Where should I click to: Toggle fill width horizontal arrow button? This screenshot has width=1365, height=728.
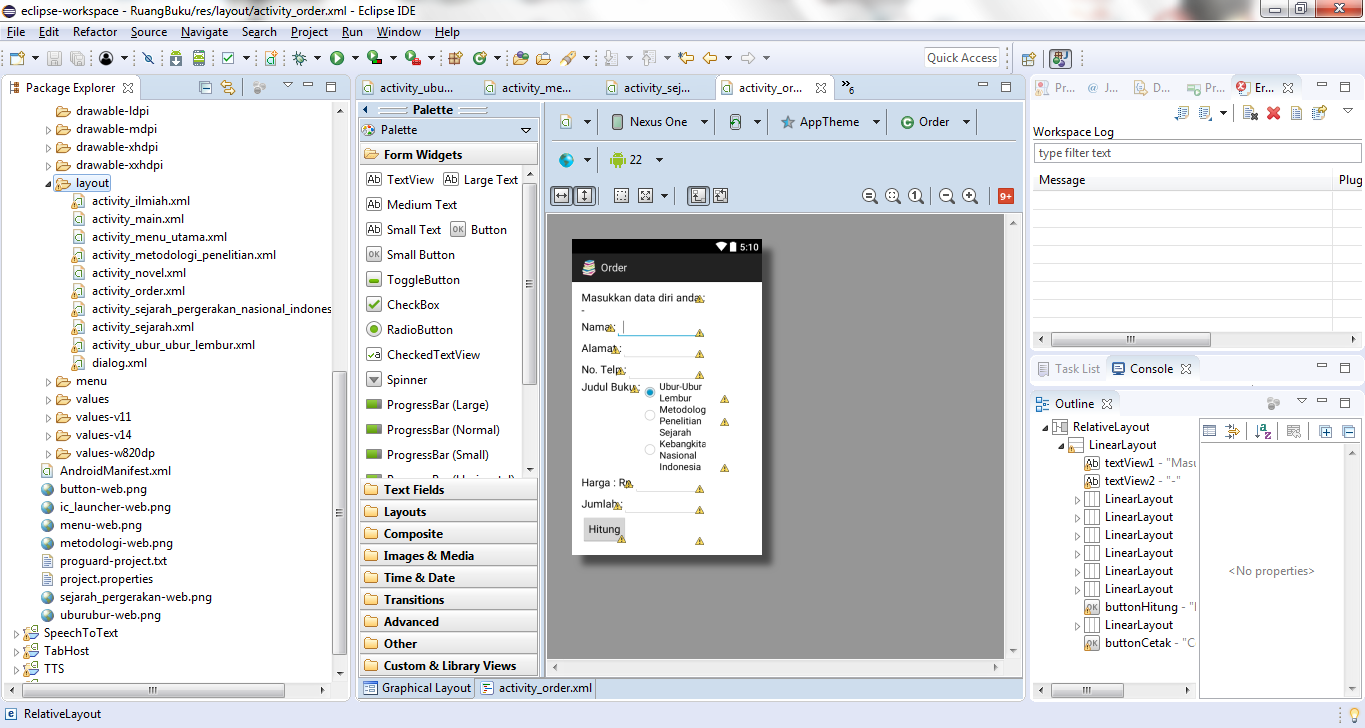[562, 196]
